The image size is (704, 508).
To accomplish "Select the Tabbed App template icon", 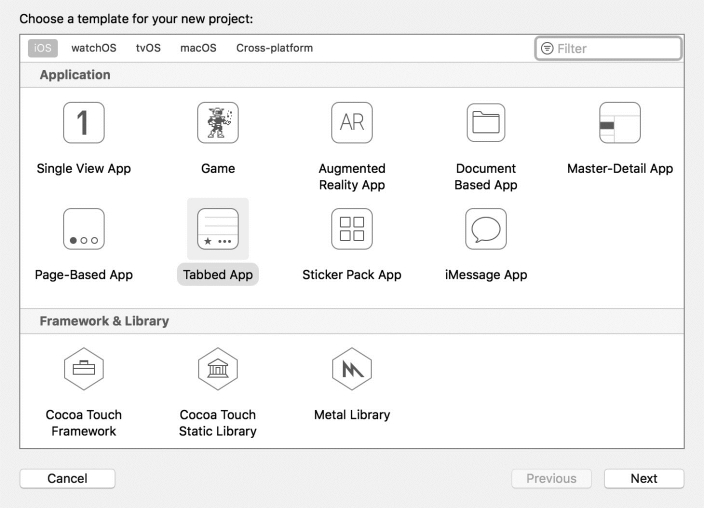I will 218,229.
